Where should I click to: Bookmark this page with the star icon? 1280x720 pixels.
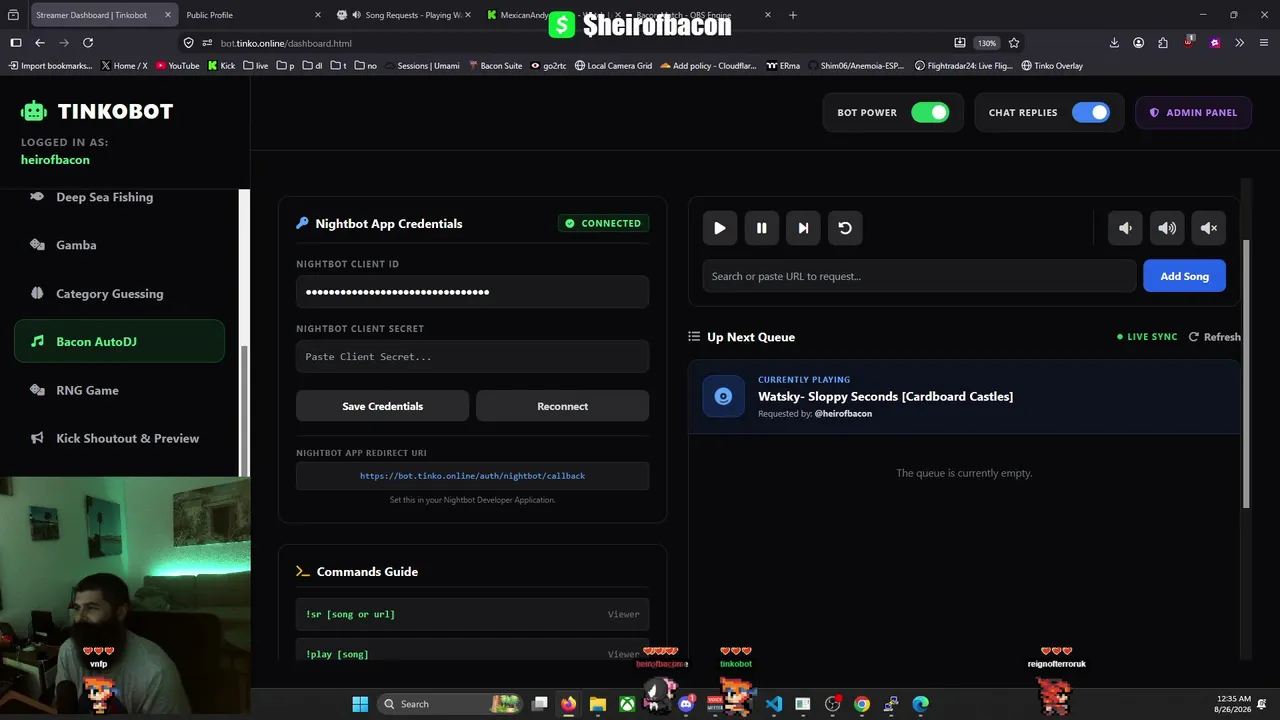tap(1014, 43)
